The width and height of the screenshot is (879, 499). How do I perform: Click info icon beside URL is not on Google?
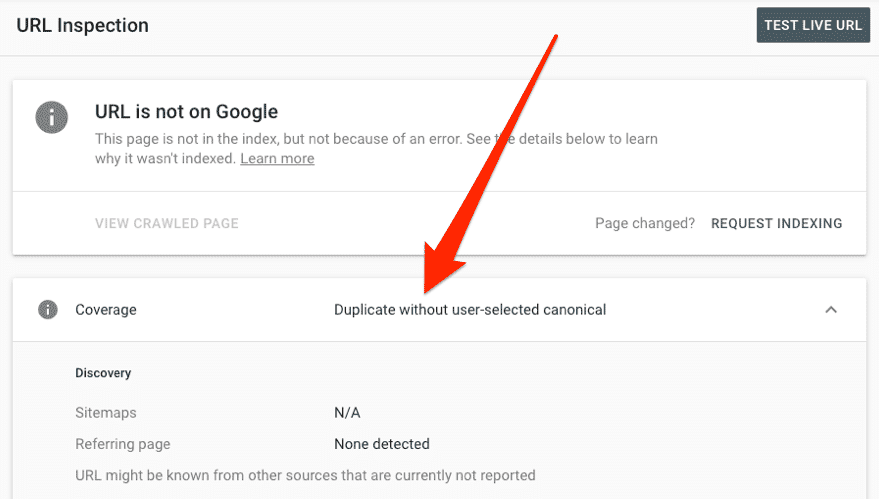click(x=51, y=118)
